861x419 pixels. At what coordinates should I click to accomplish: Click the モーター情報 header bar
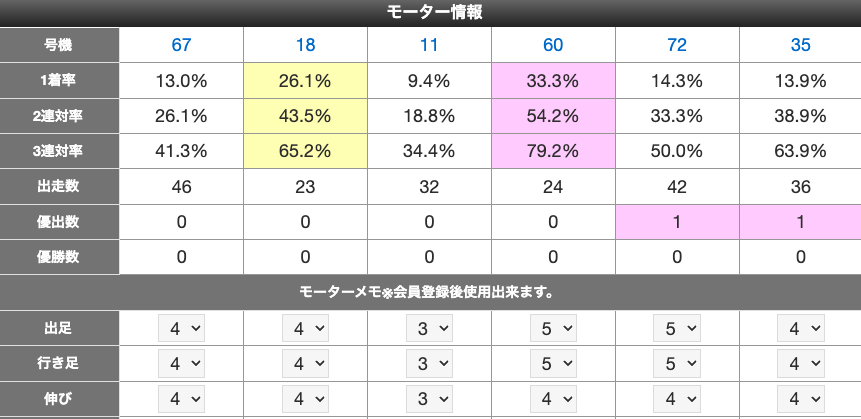(x=430, y=12)
